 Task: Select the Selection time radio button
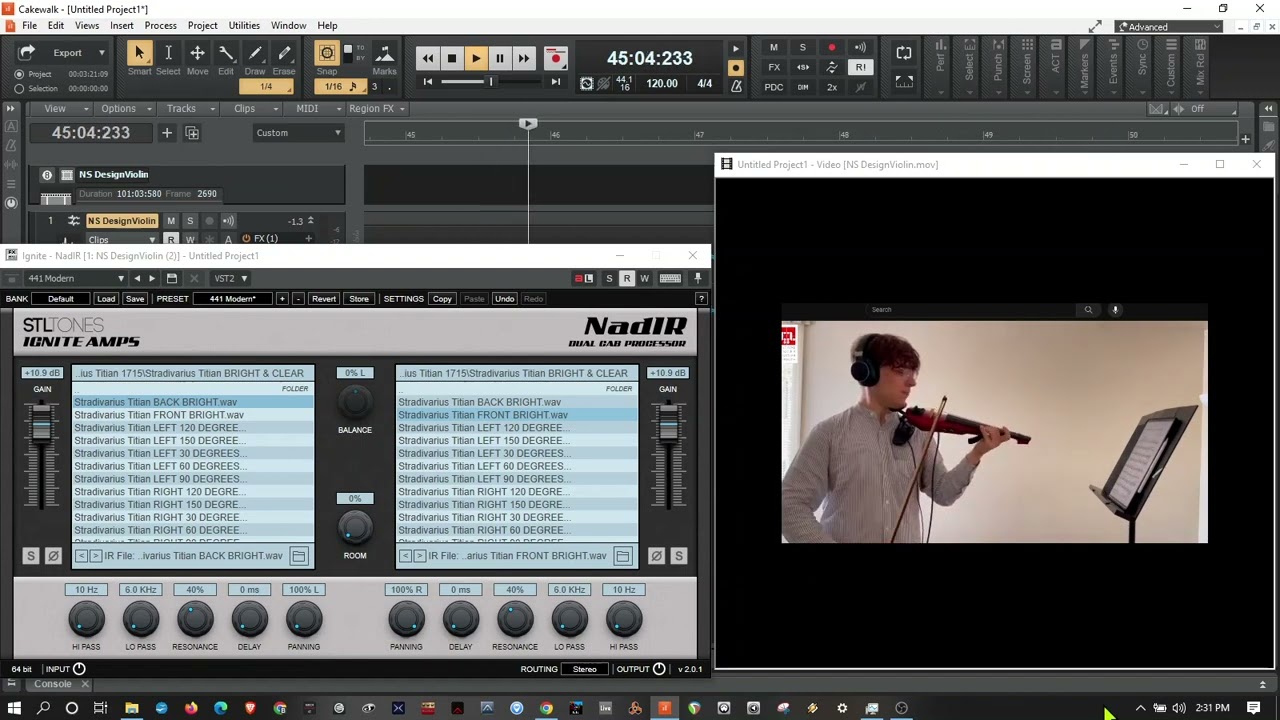tap(19, 88)
